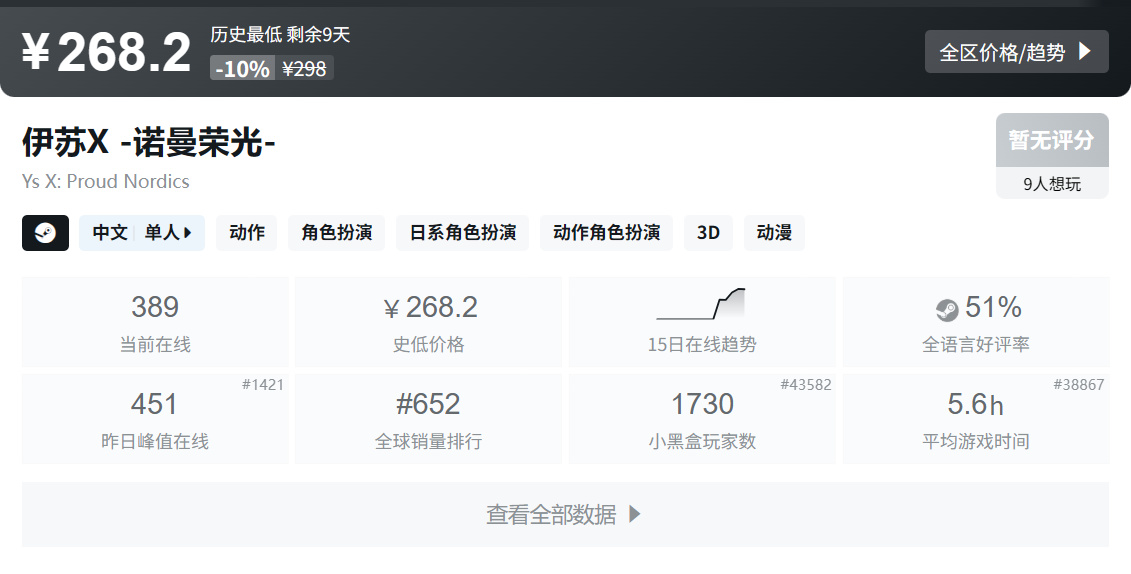This screenshot has height=574, width=1131.
Task: Select the 日系角色扮演 tag
Action: click(x=463, y=233)
